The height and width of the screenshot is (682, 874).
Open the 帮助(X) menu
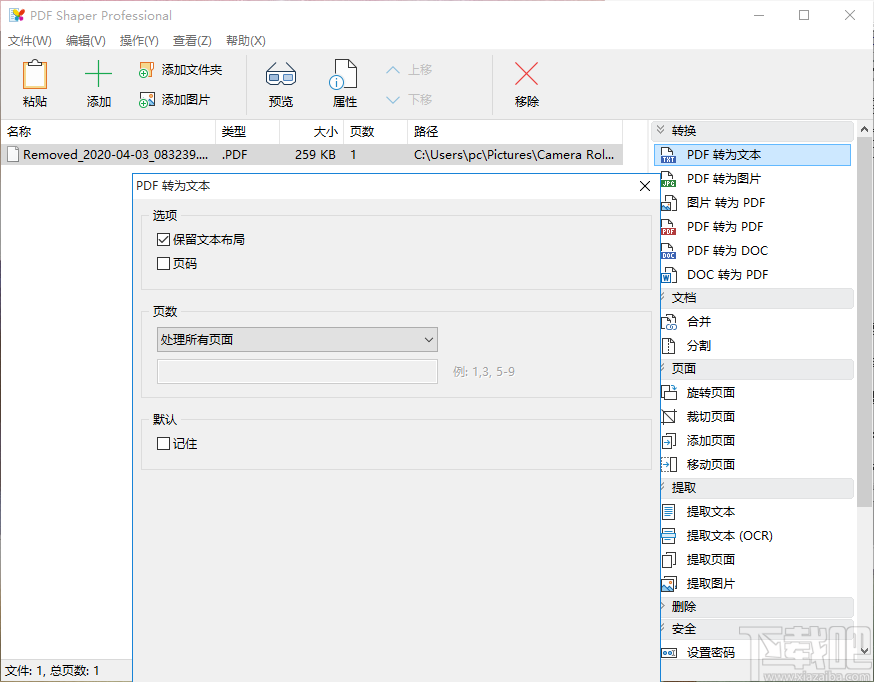click(245, 40)
